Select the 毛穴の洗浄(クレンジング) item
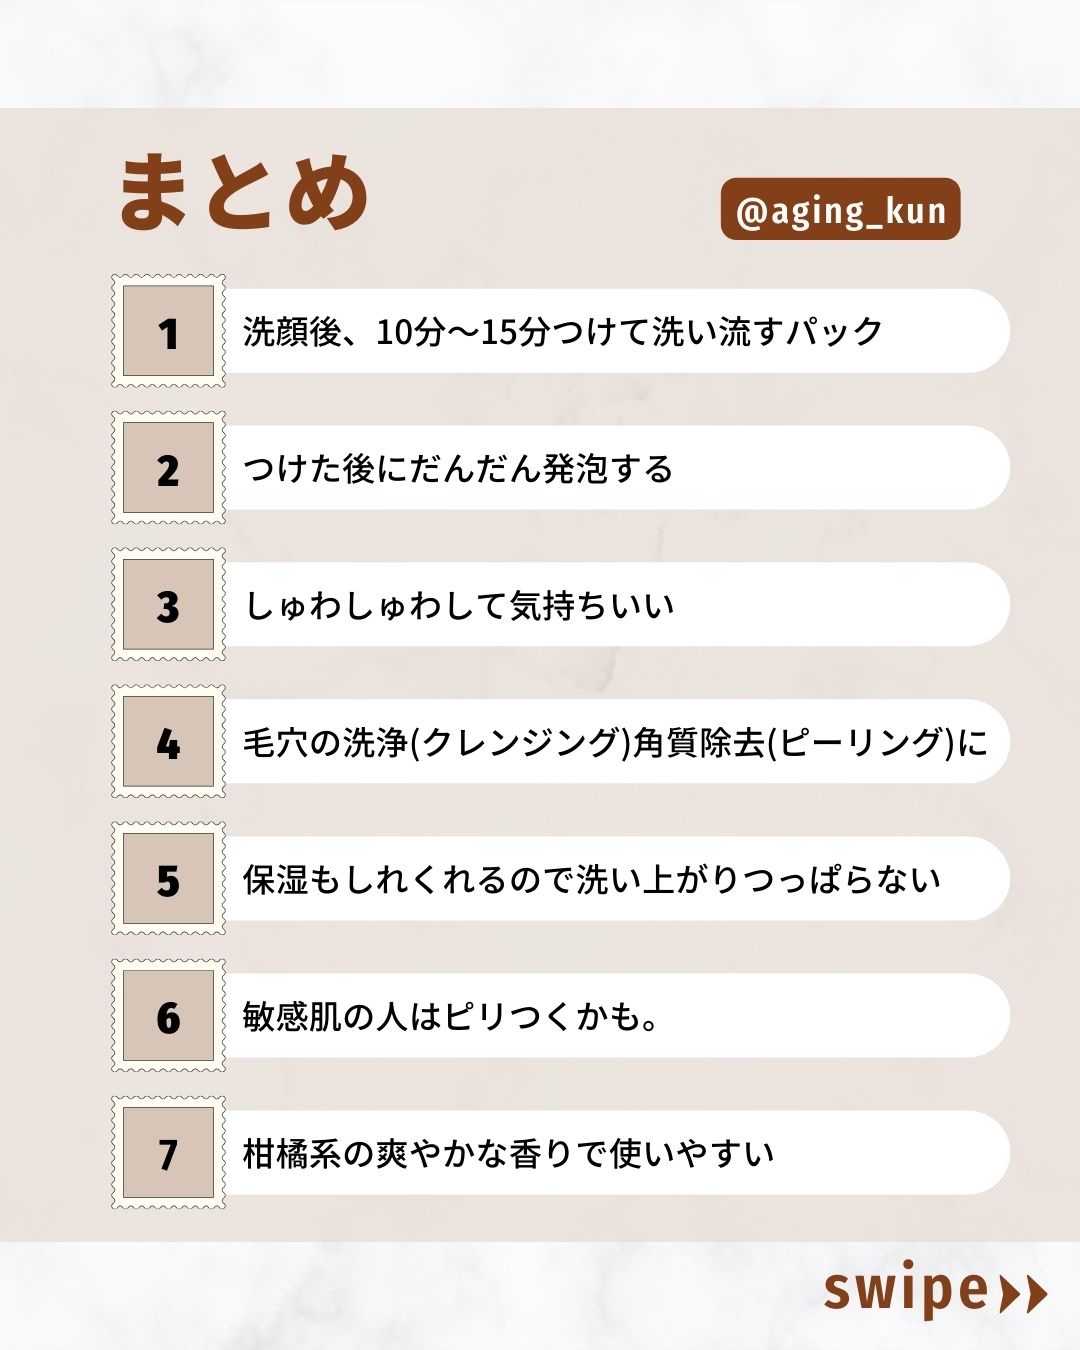This screenshot has height=1350, width=1080. 614,742
